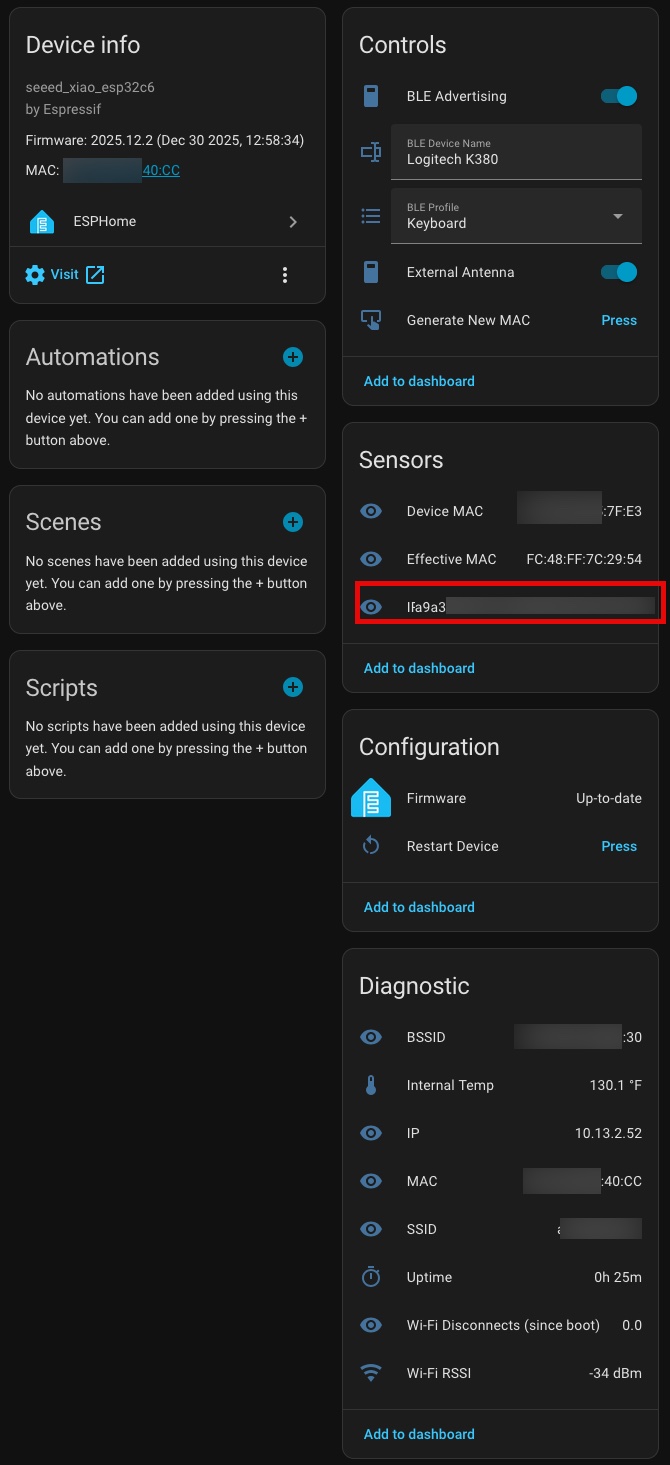This screenshot has width=670, height=1465.
Task: Add a new scene with plus icon
Action: [x=293, y=522]
